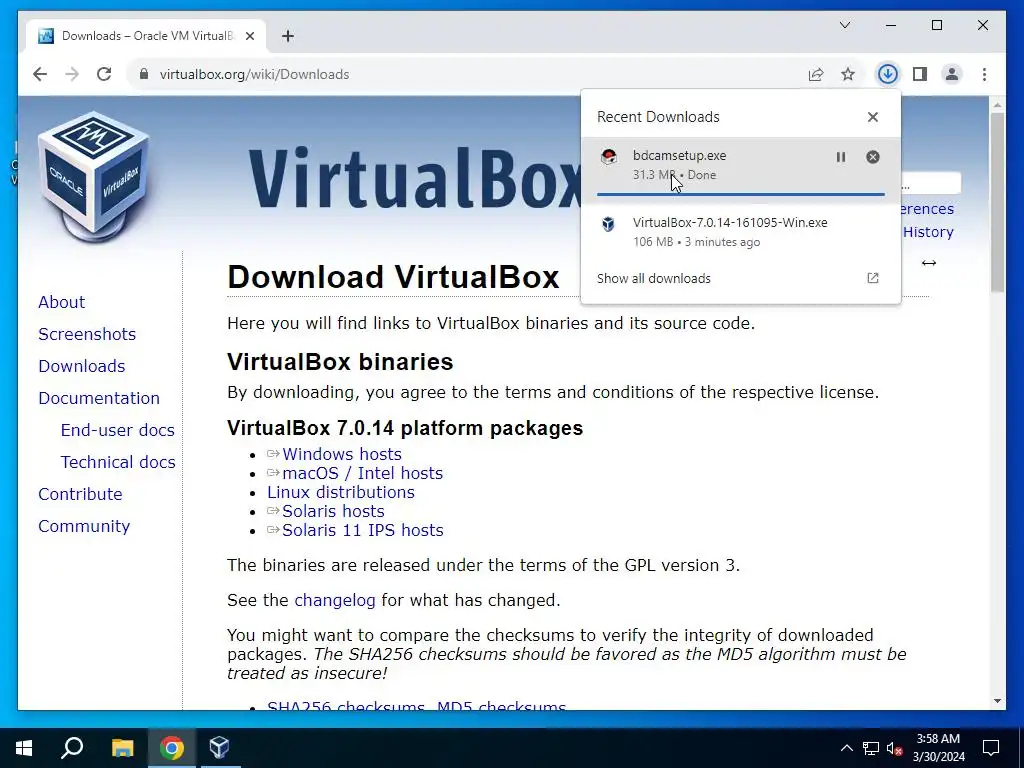Open the Documentation sidebar link
This screenshot has width=1024, height=768.
99,398
